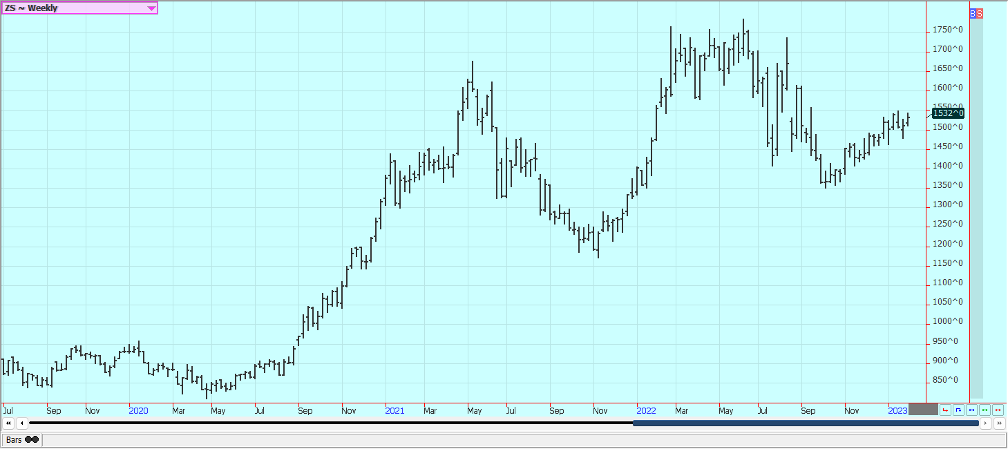Click the pink dropdown arrow beside ZS ~ Weekly

151,8
